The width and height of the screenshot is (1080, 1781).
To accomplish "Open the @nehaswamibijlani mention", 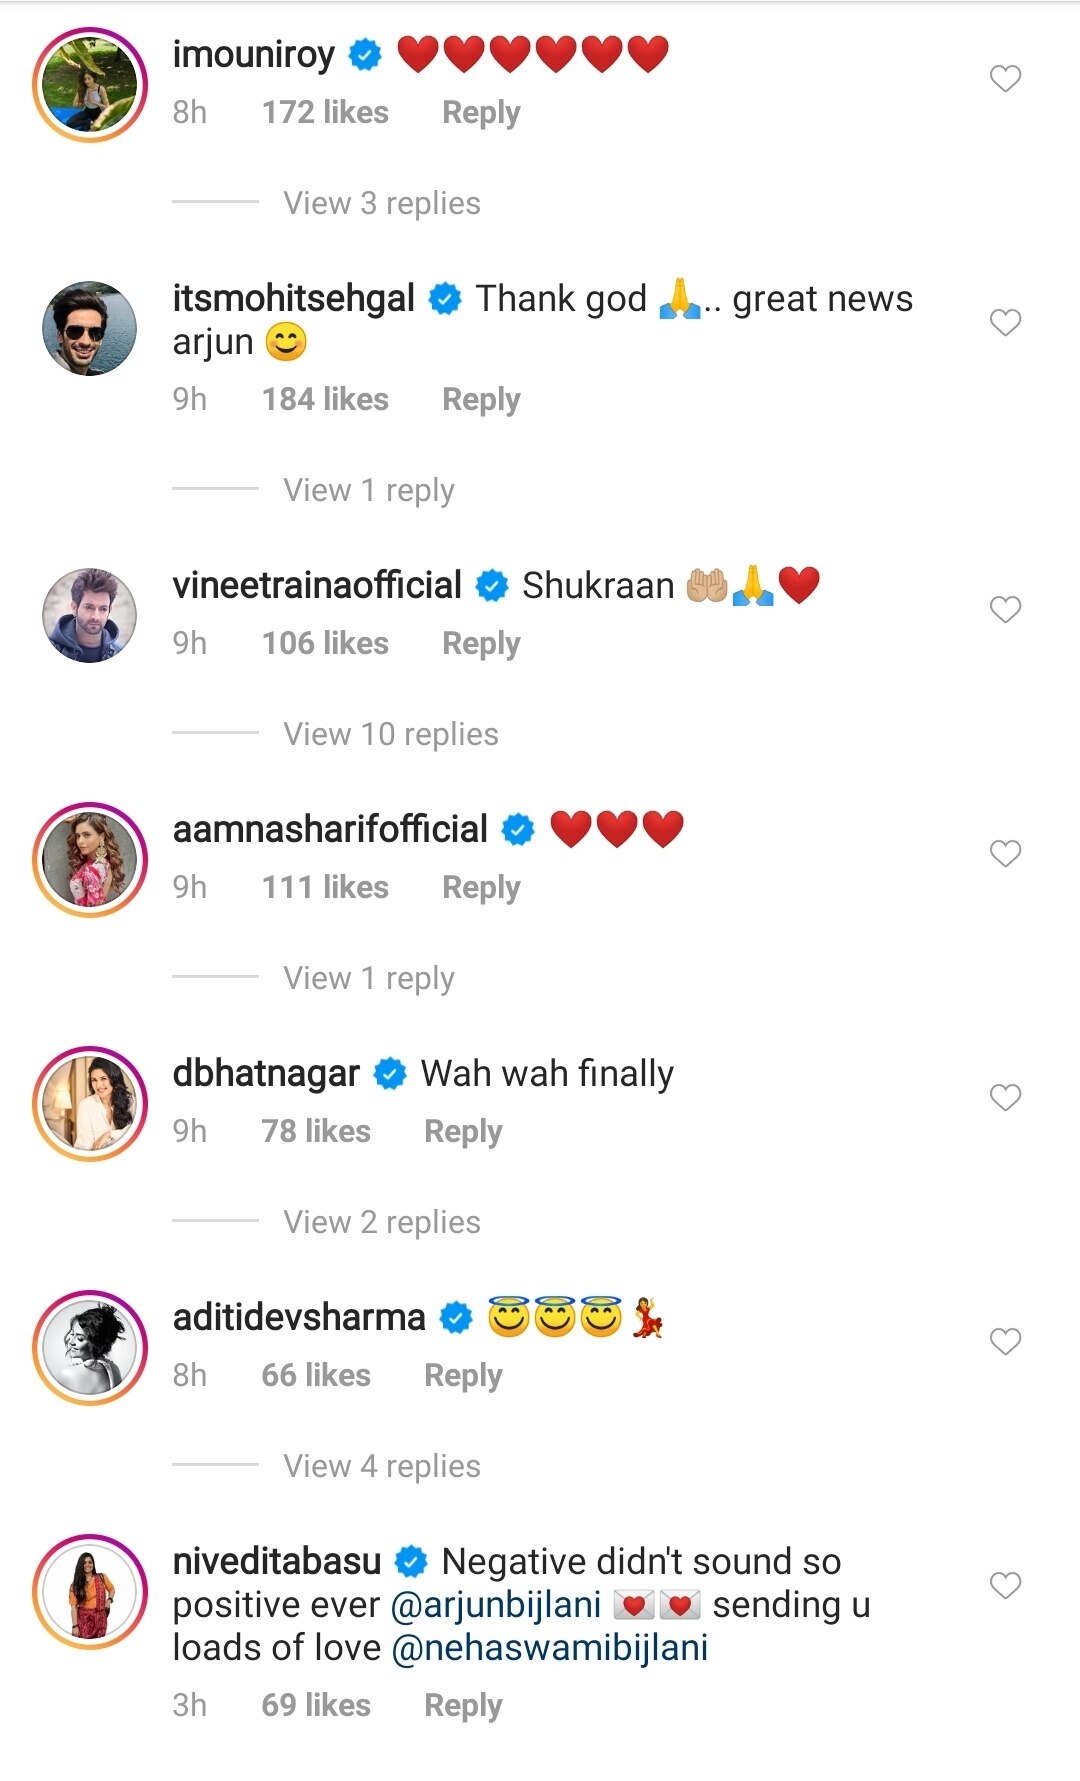I will (x=550, y=1648).
